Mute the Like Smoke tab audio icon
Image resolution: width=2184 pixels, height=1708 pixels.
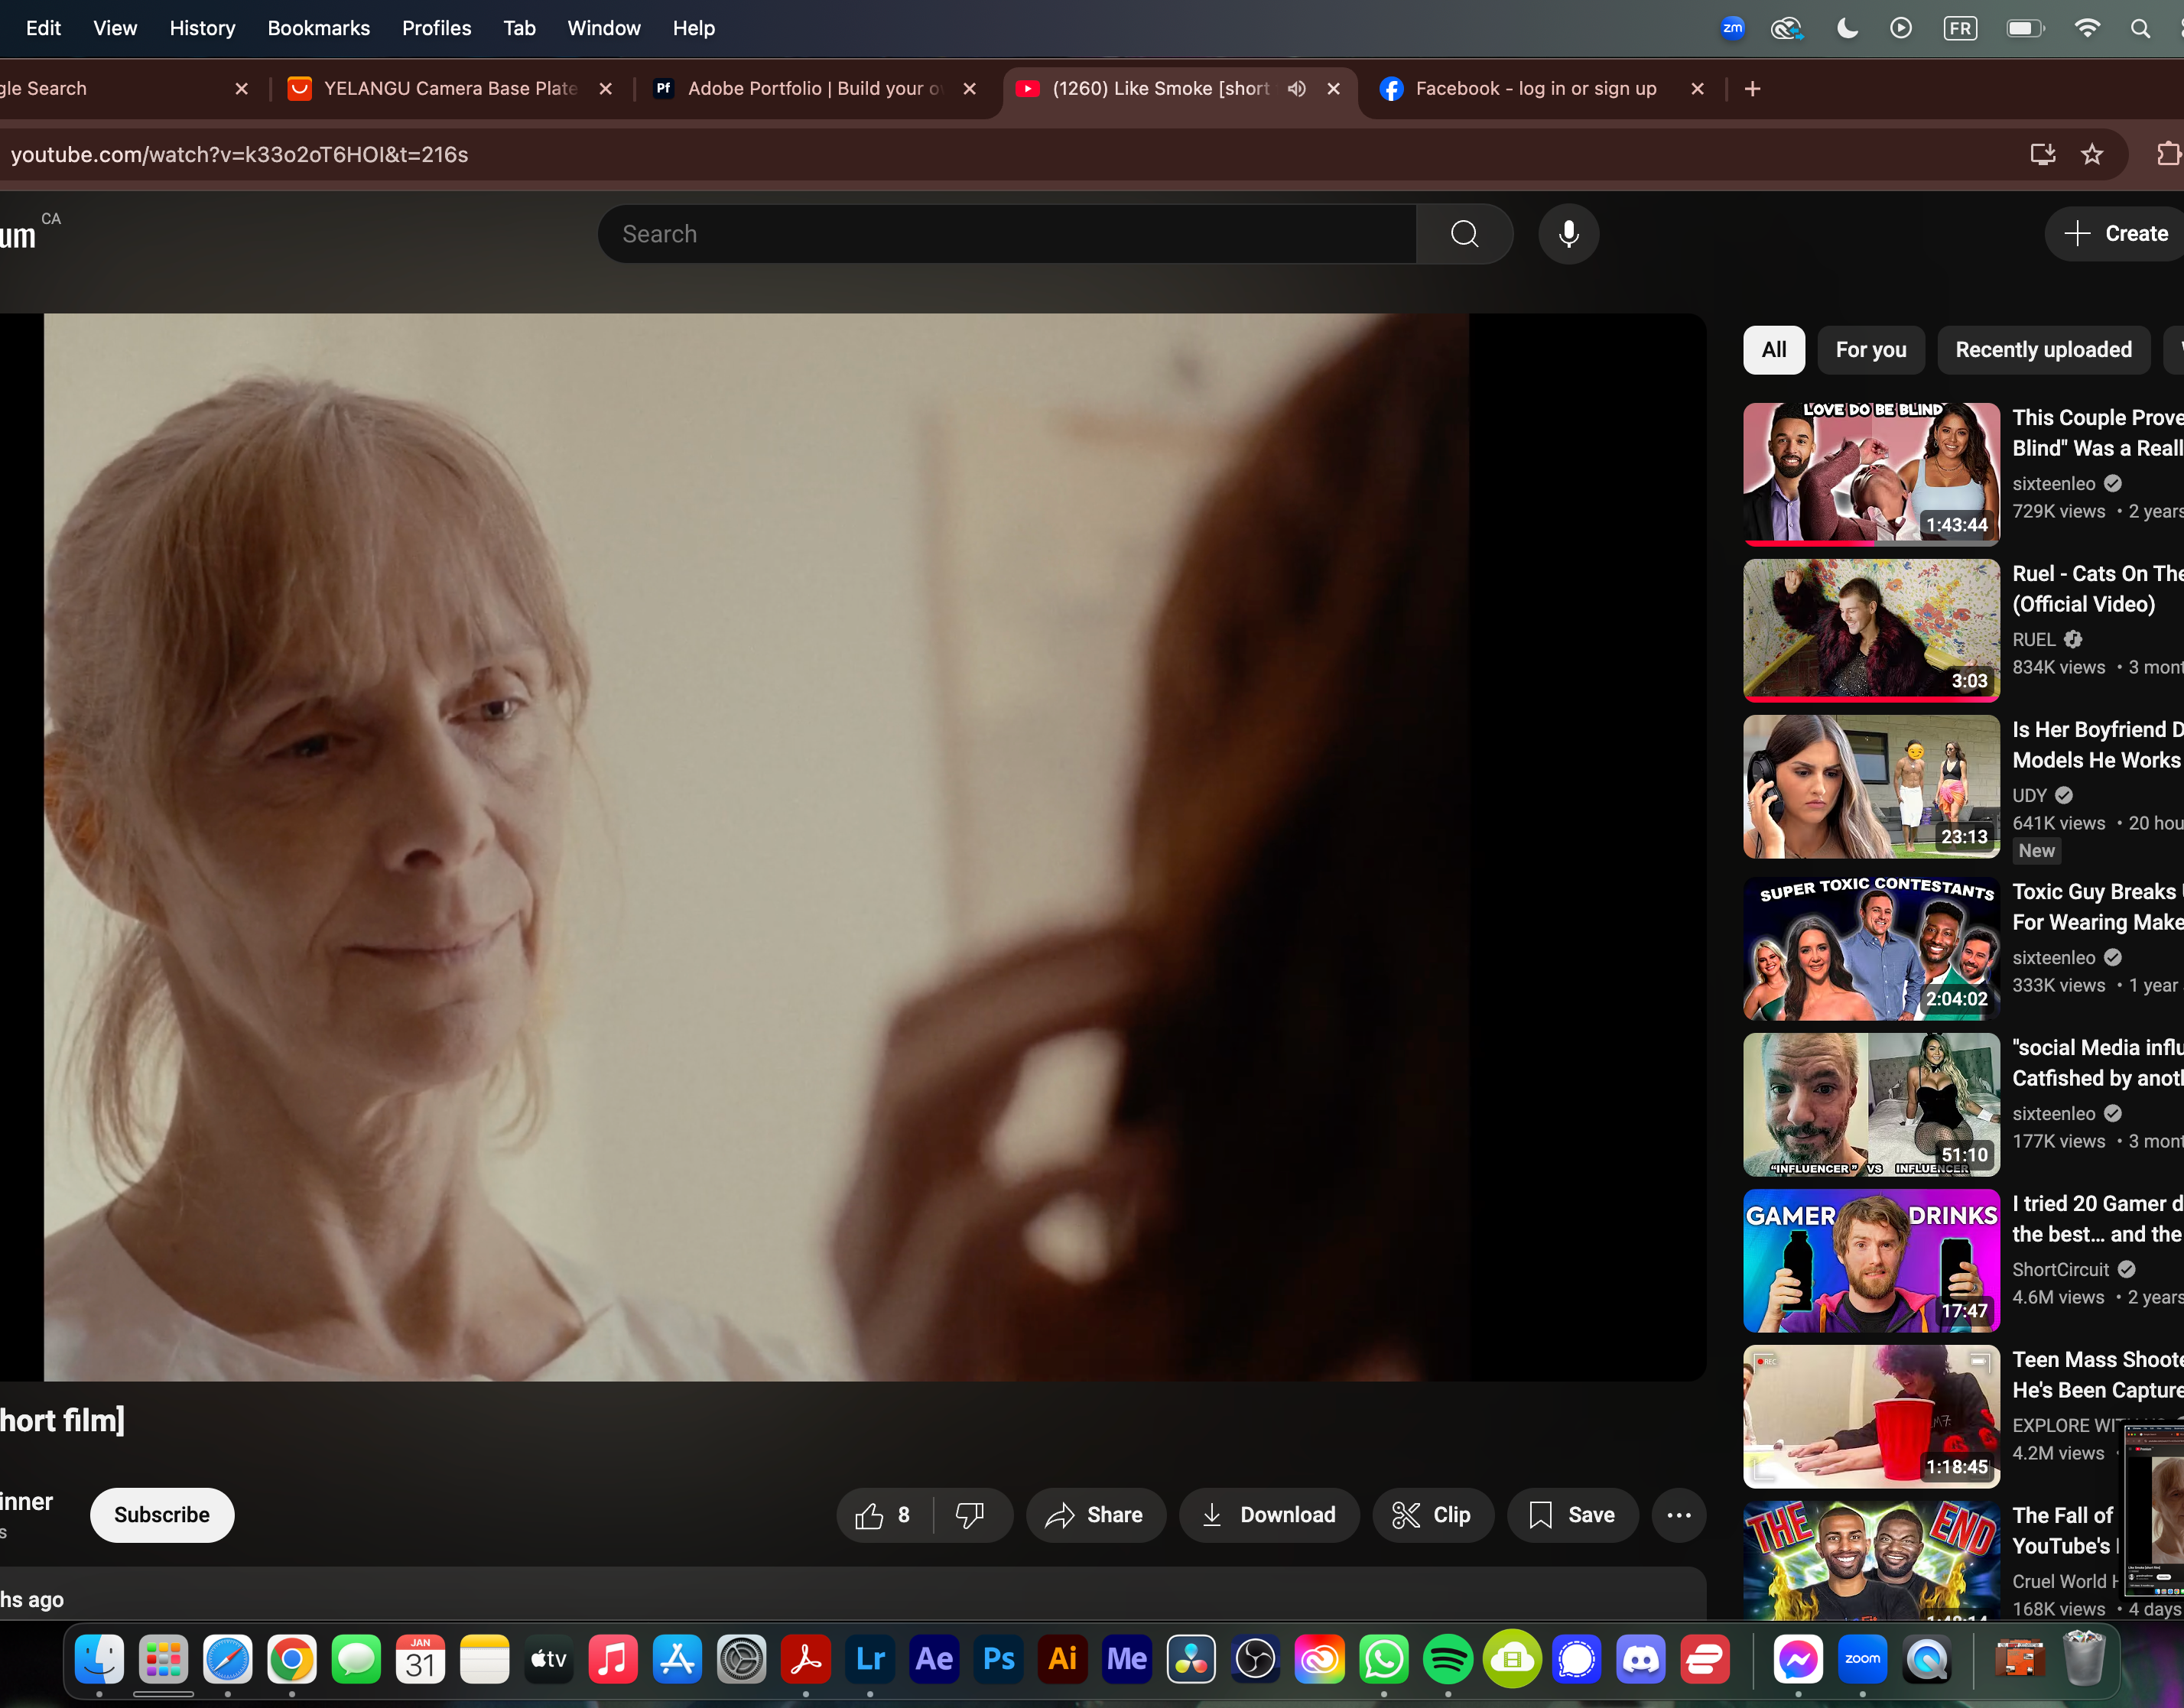click(1297, 89)
